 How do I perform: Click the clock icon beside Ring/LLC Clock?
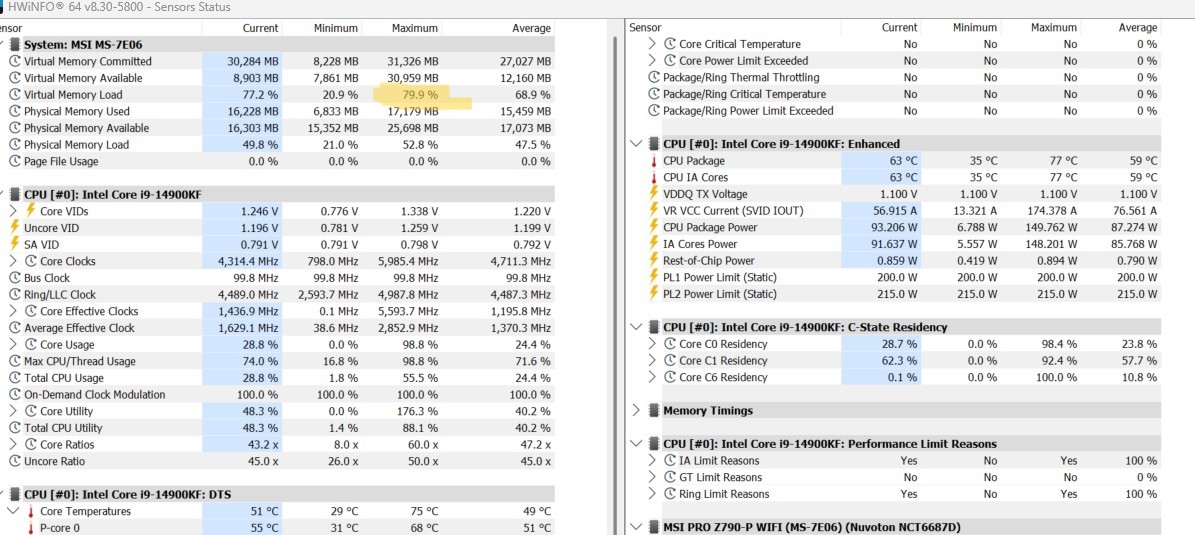click(14, 295)
